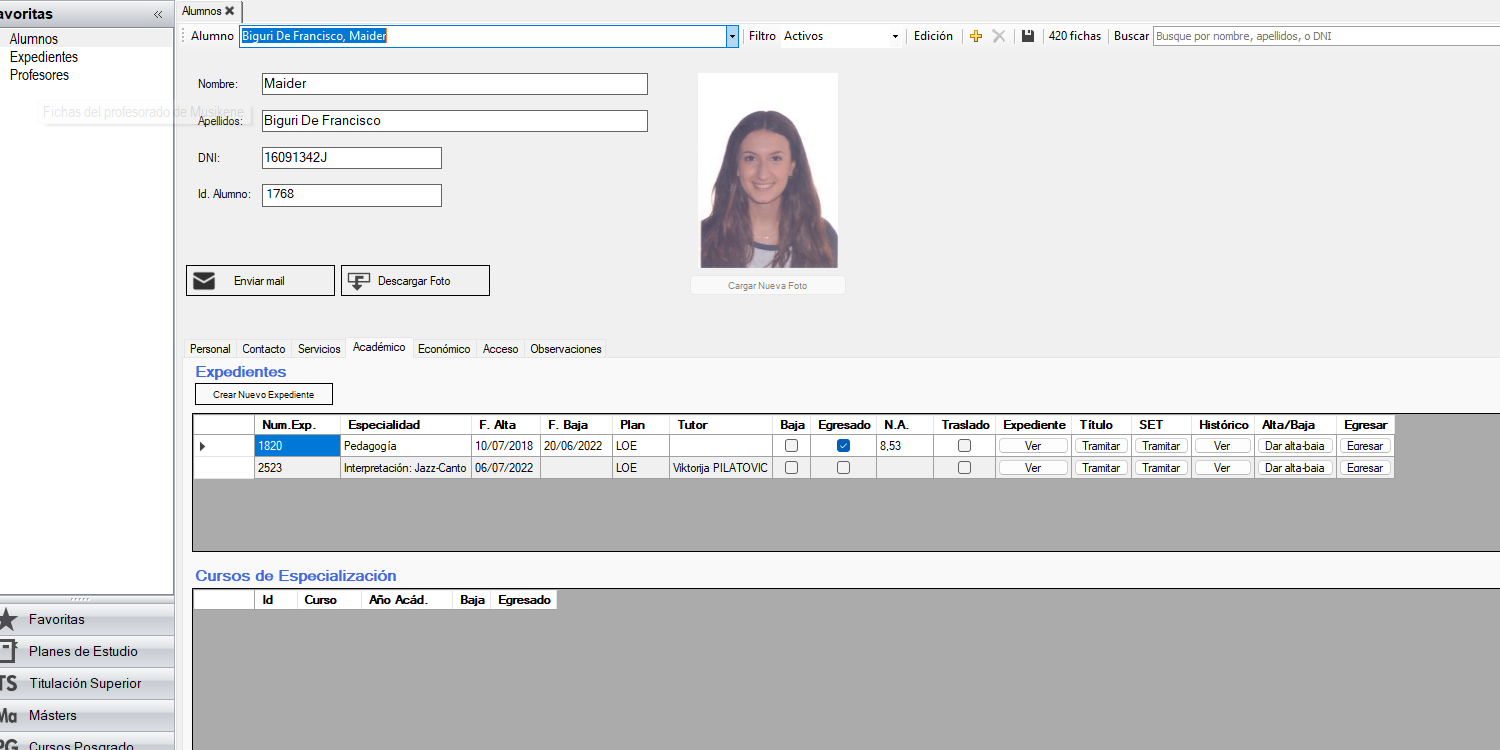The height and width of the screenshot is (750, 1500).
Task: Close the Alumnos tab with its X
Action: coord(230,11)
